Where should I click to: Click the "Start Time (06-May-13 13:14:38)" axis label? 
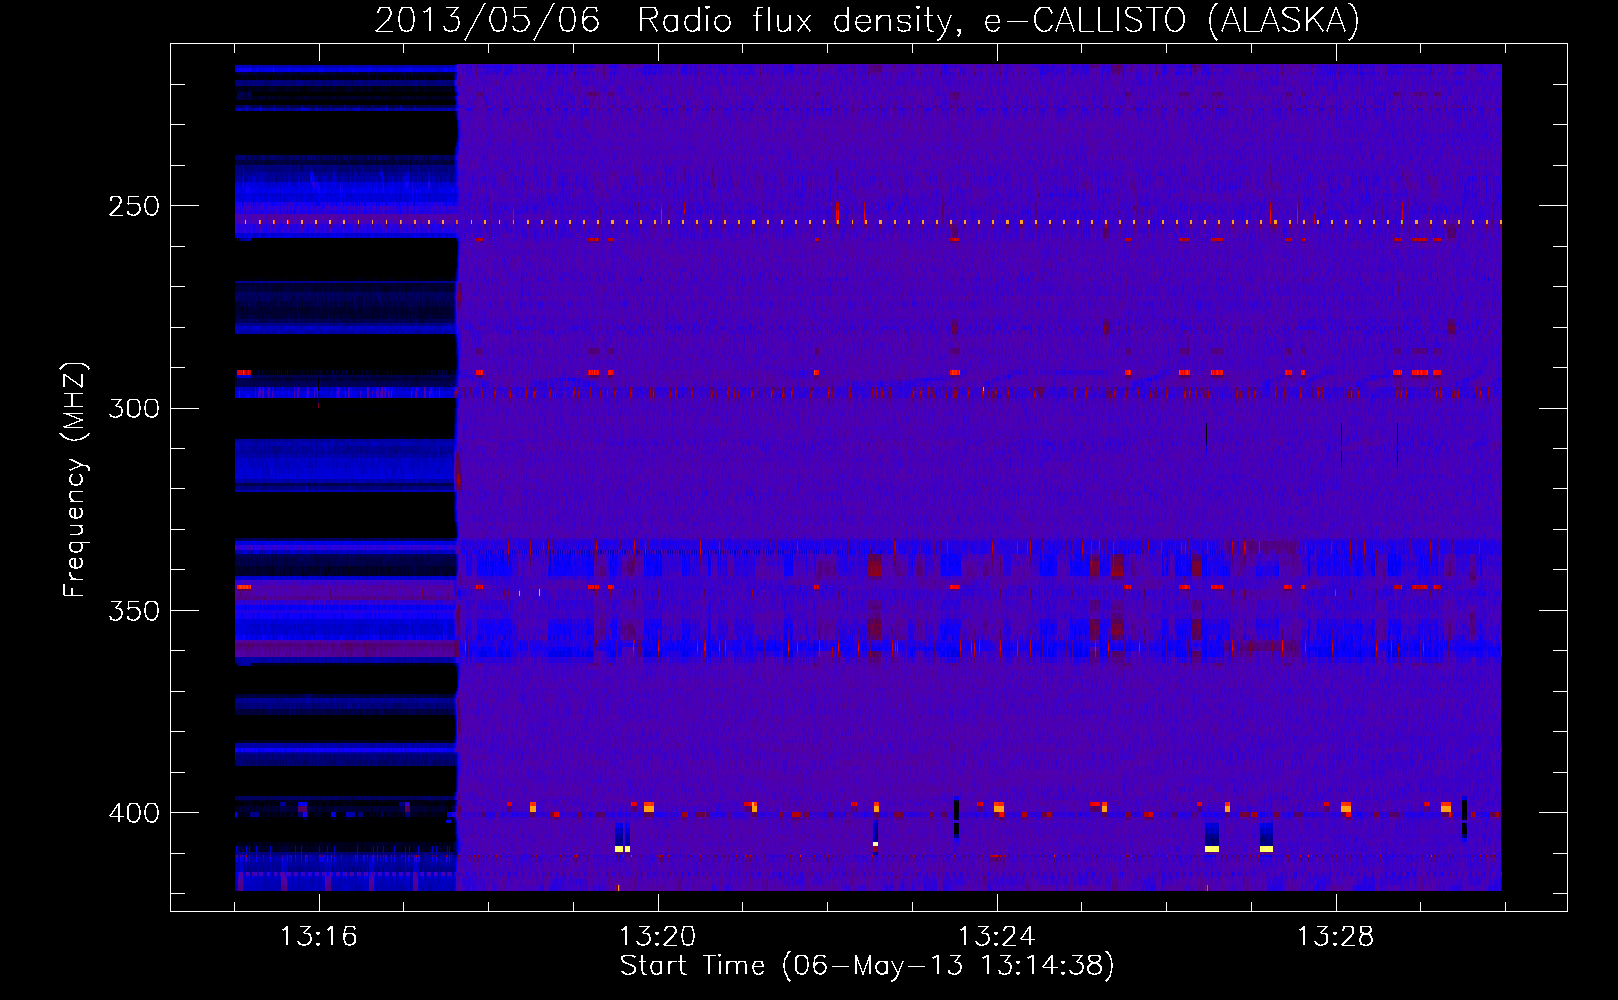pos(867,966)
